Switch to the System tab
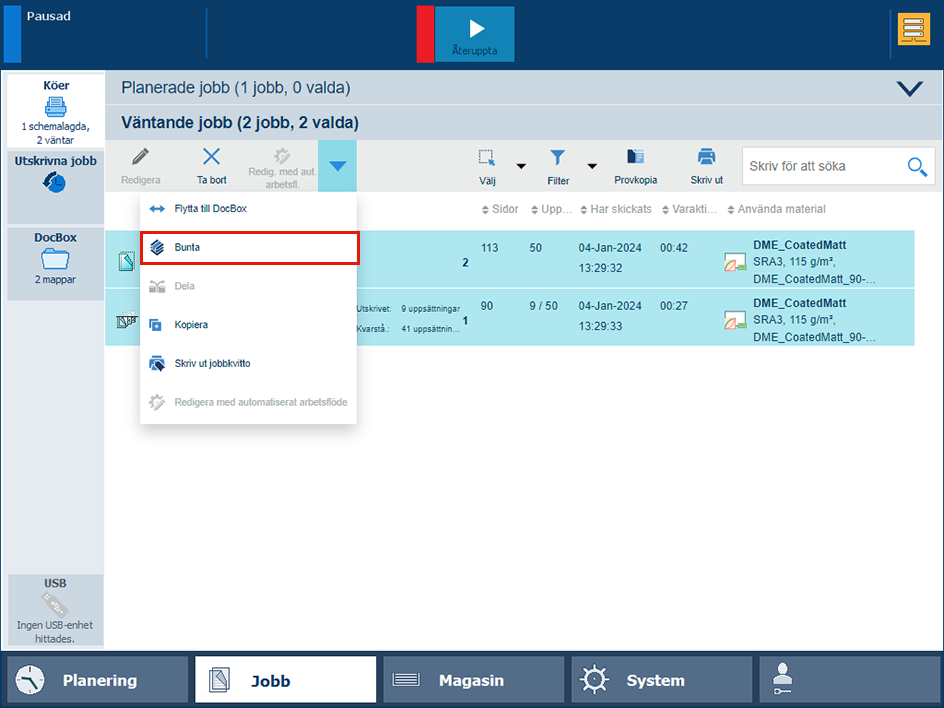The width and height of the screenshot is (944, 708). (662, 680)
